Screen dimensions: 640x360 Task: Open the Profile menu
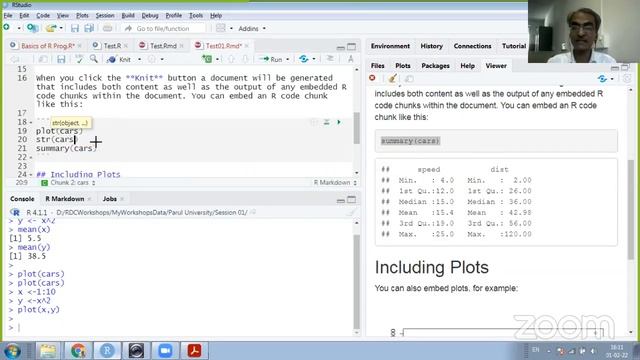[173, 16]
